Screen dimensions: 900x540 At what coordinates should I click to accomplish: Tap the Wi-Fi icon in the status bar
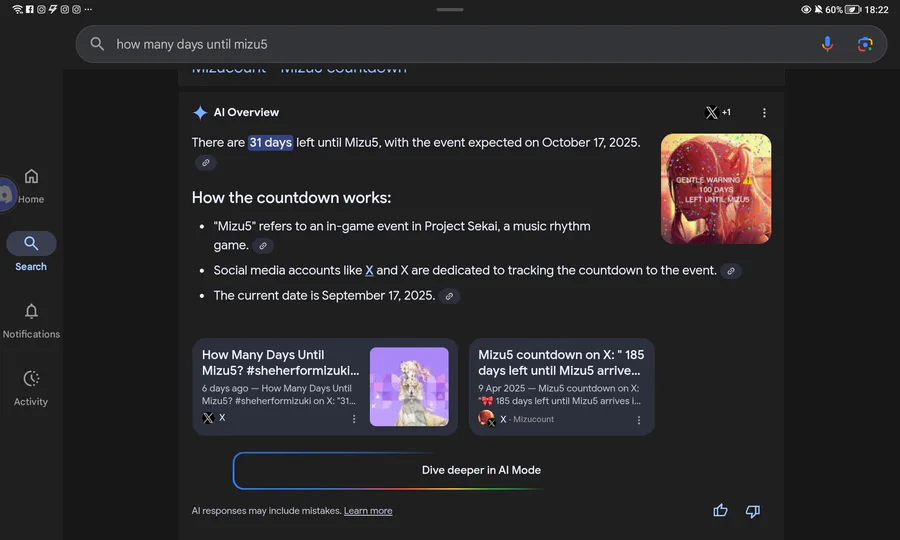pyautogui.click(x=17, y=9)
